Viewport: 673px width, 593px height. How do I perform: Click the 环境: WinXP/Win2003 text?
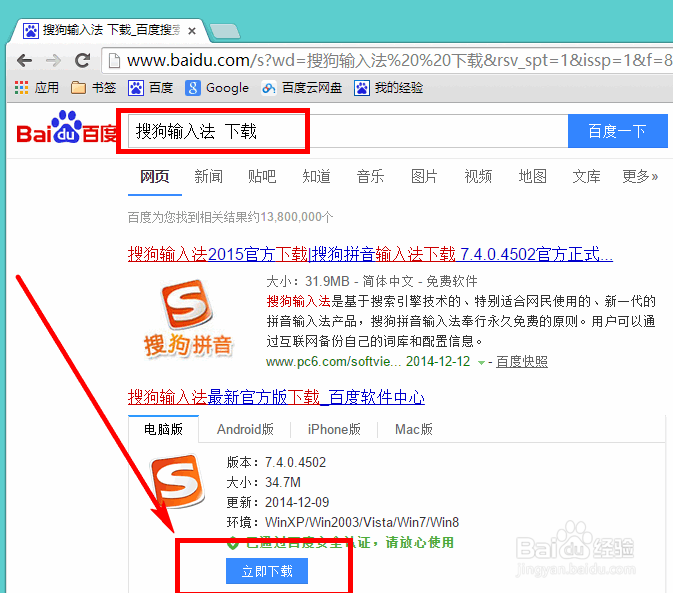coord(343,522)
